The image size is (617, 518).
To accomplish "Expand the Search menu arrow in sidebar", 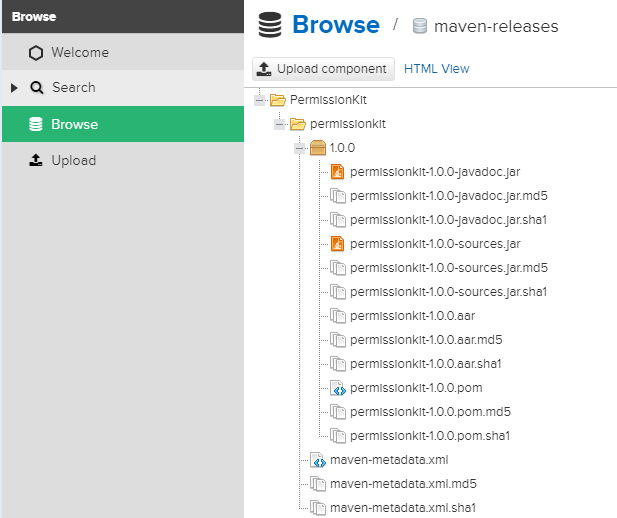I will click(x=14, y=88).
